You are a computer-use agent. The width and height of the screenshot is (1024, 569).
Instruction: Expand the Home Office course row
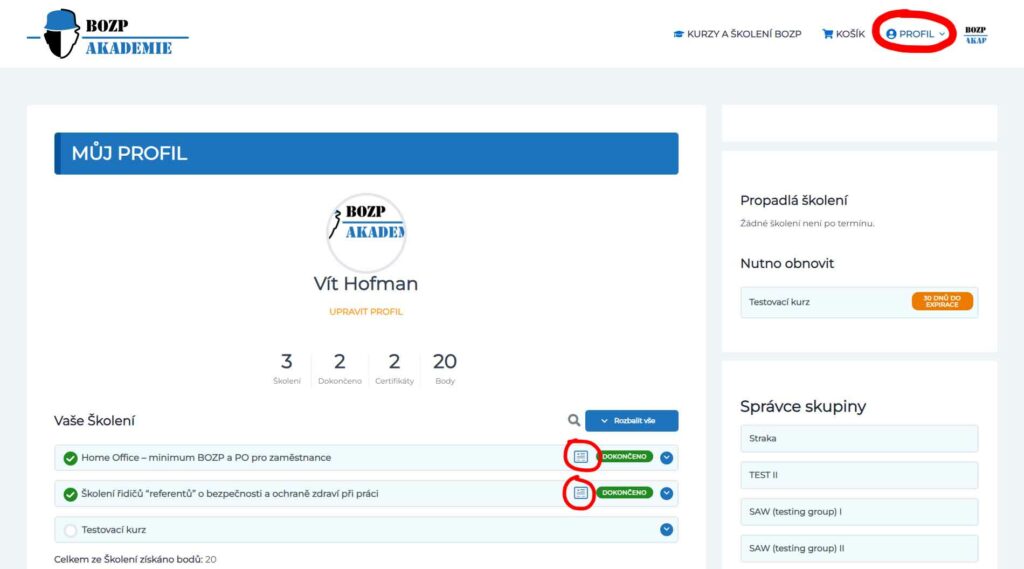click(x=666, y=458)
